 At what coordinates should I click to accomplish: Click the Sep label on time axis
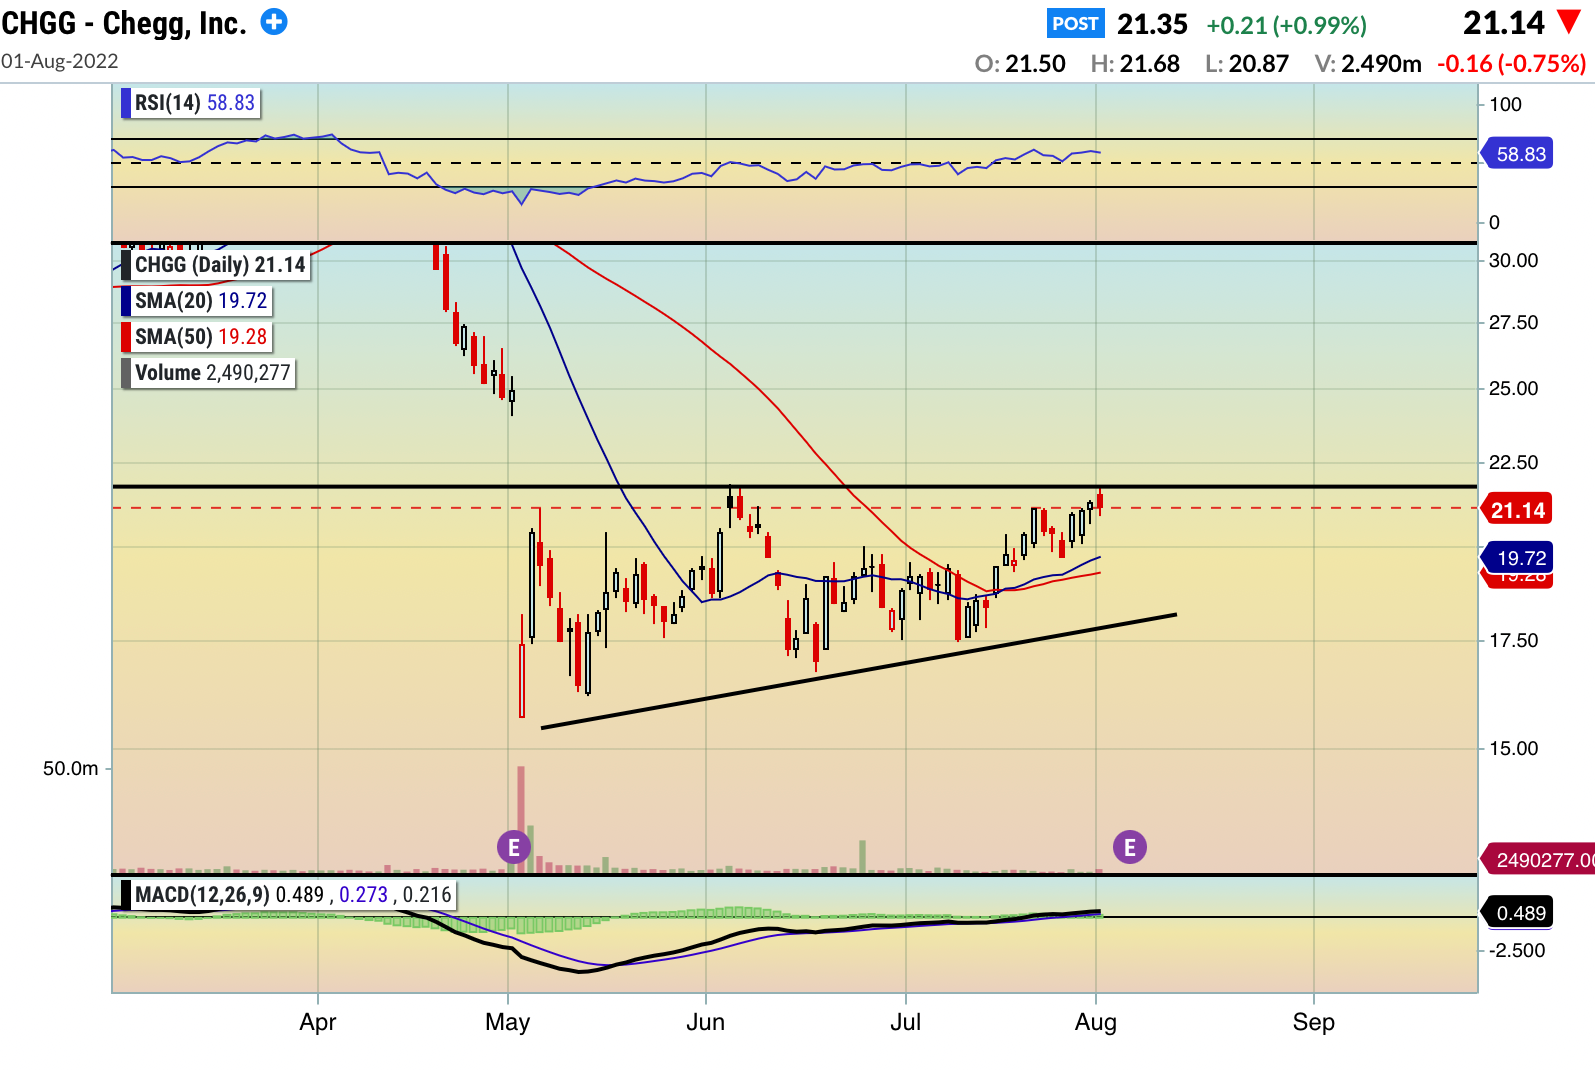pos(1313,1022)
